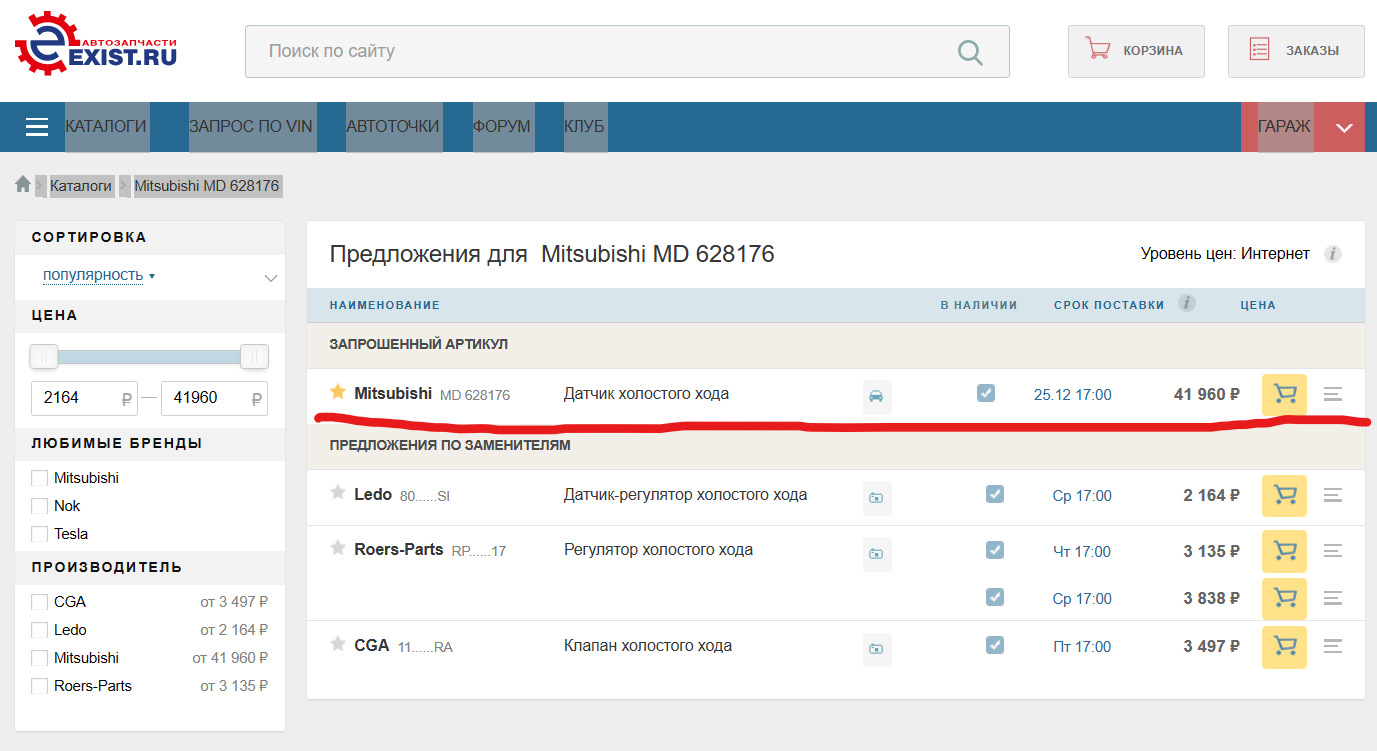Click the part icon in CGA row
Image resolution: width=1377 pixels, height=751 pixels.
pos(877,649)
